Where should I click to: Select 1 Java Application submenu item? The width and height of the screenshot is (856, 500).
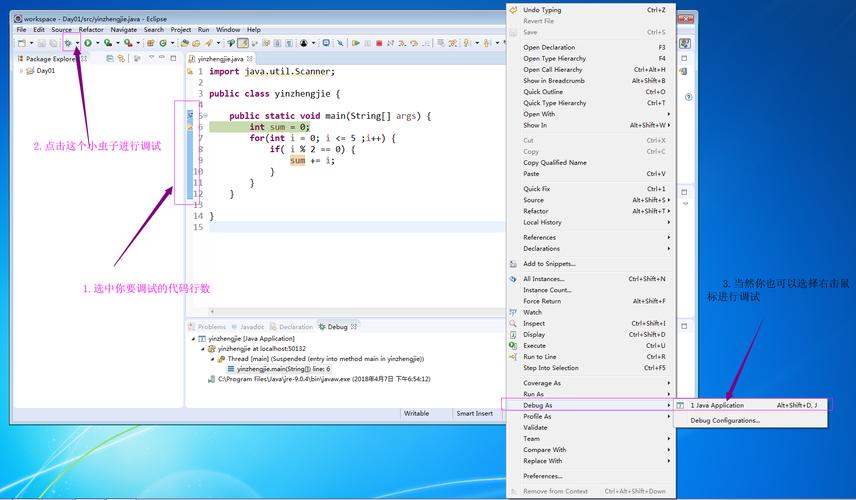(751, 405)
